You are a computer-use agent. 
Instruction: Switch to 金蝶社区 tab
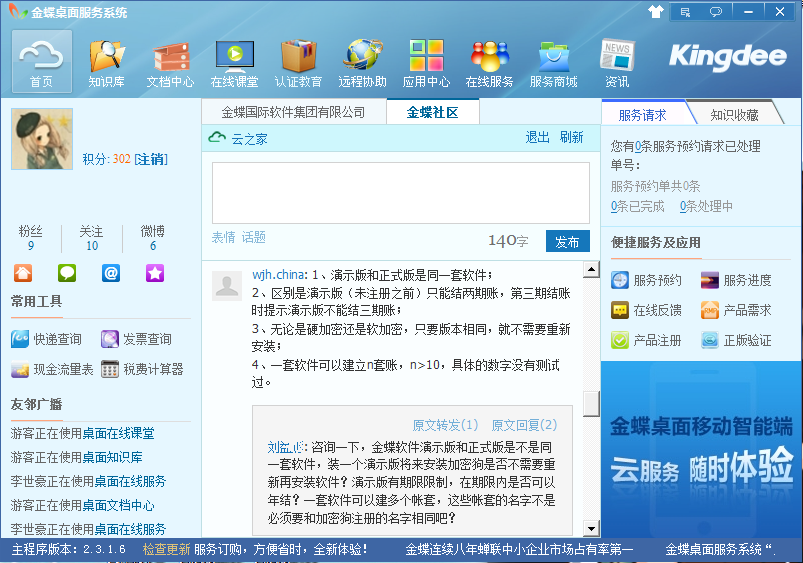tap(433, 112)
